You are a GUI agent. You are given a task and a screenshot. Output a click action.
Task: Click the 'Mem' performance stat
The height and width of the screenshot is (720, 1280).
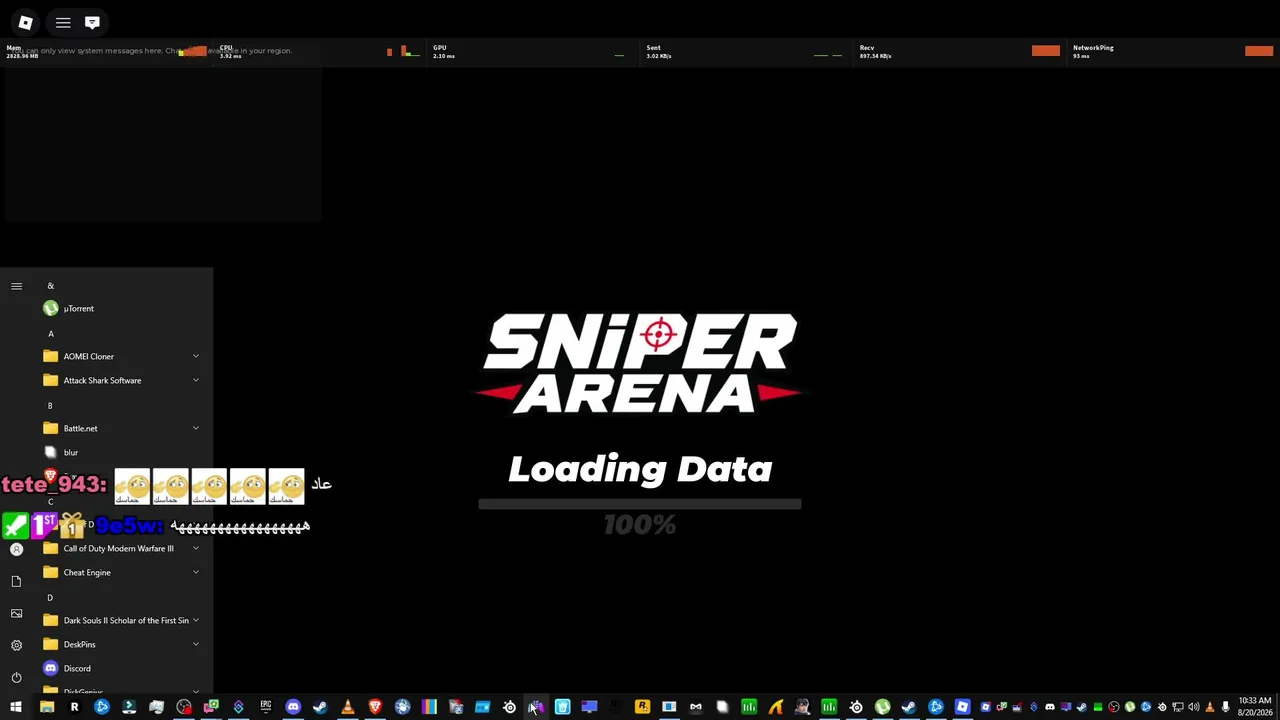(x=14, y=48)
